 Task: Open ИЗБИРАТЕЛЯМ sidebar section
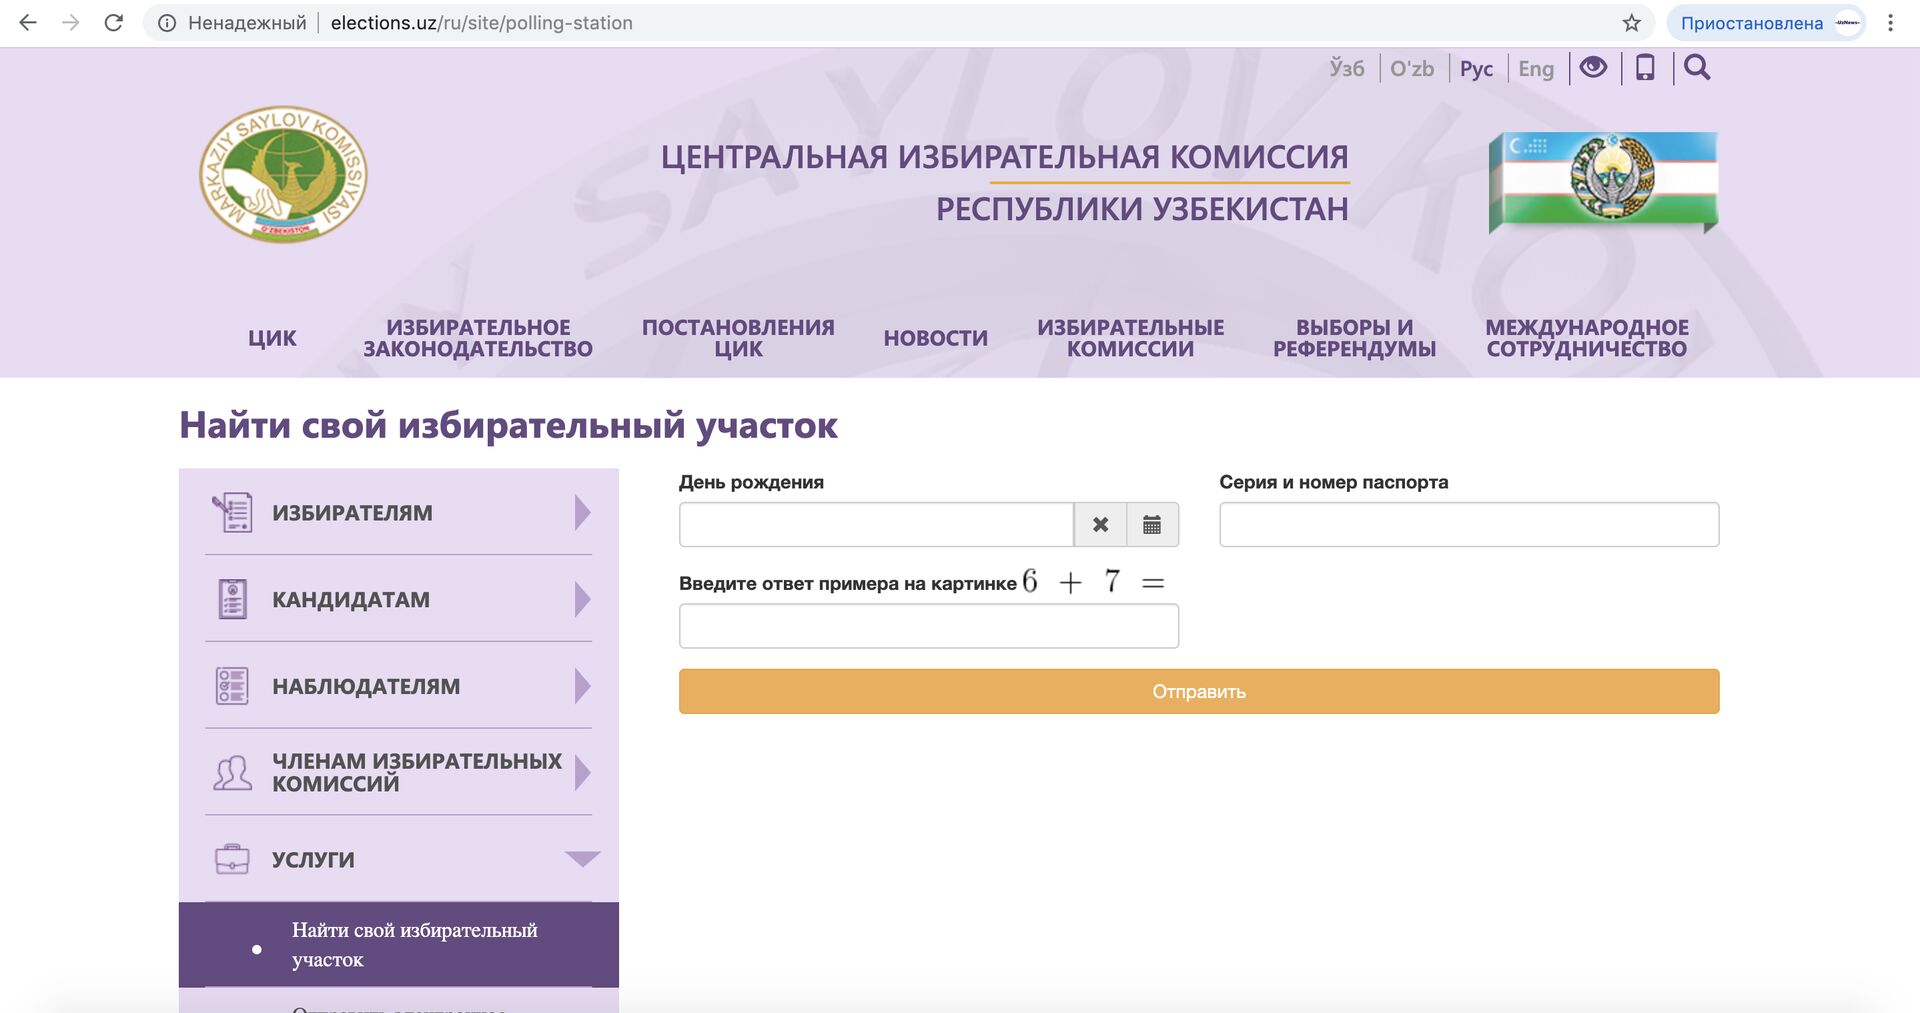[398, 512]
